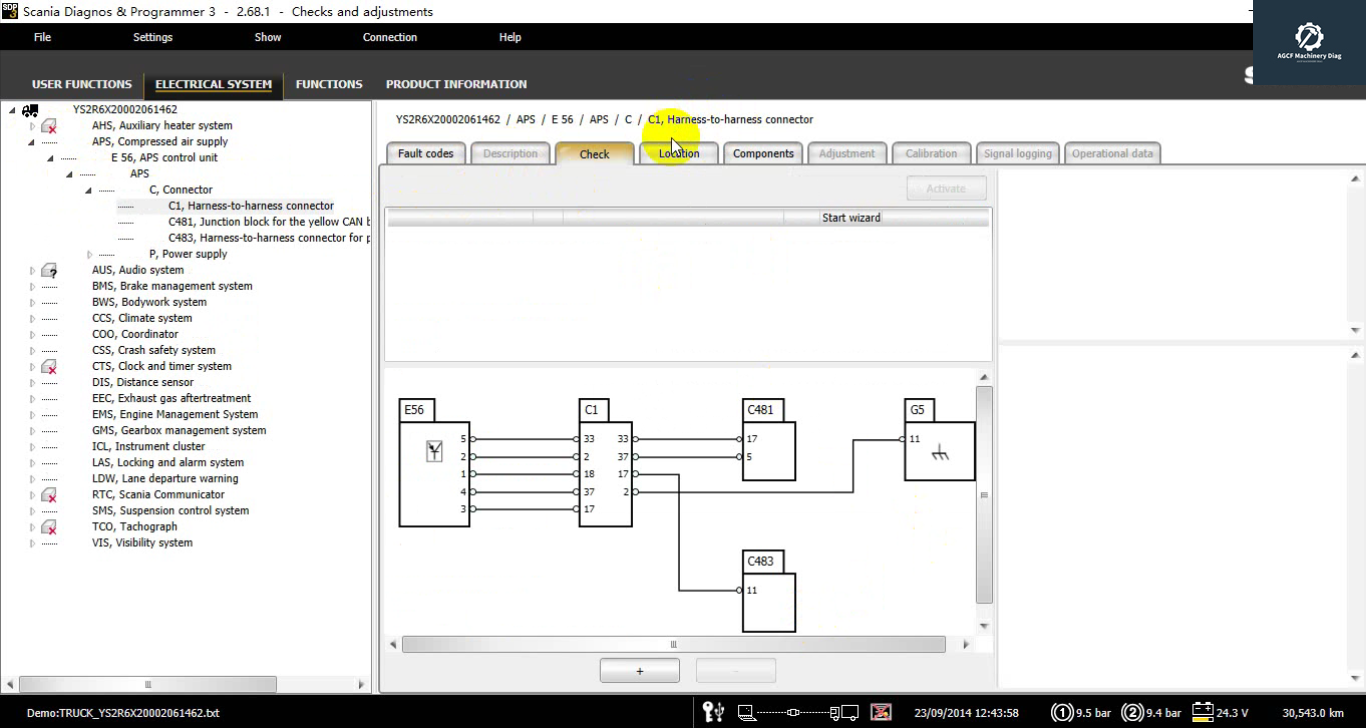Viewport: 1366px width, 728px height.
Task: Click the TCO Tachograph error icon
Action: click(48, 527)
